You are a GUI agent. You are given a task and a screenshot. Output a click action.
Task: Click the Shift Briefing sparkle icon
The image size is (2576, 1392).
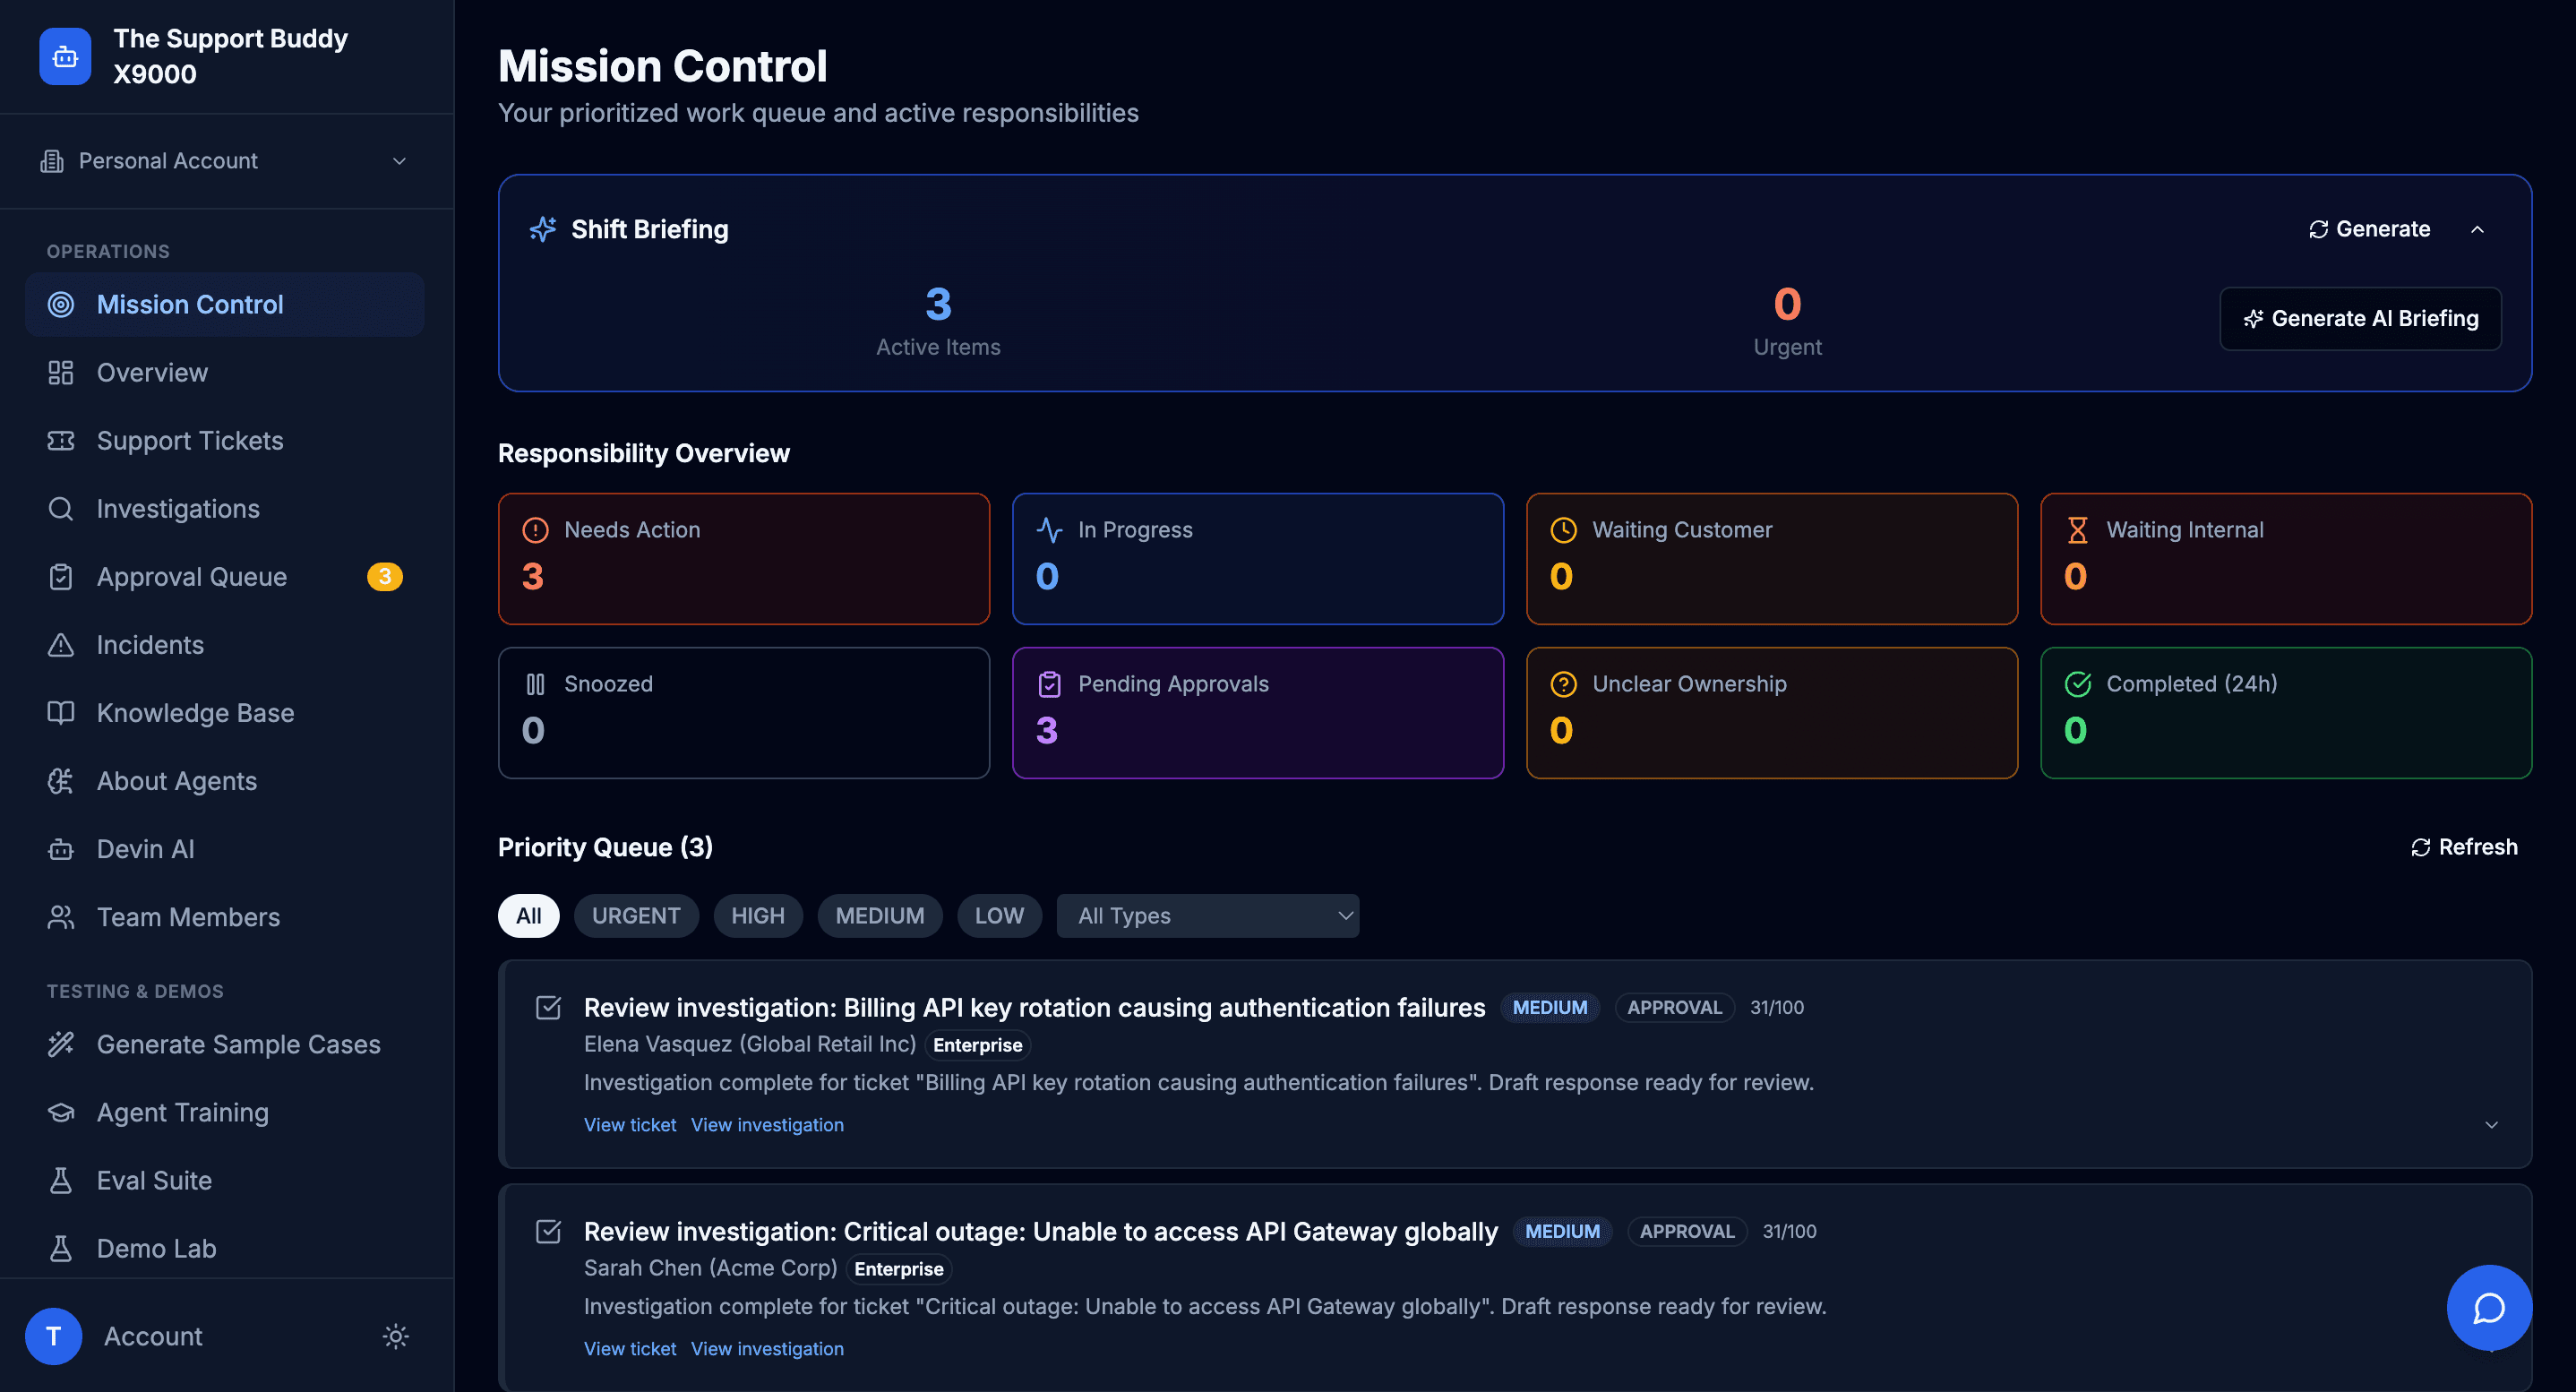(543, 229)
